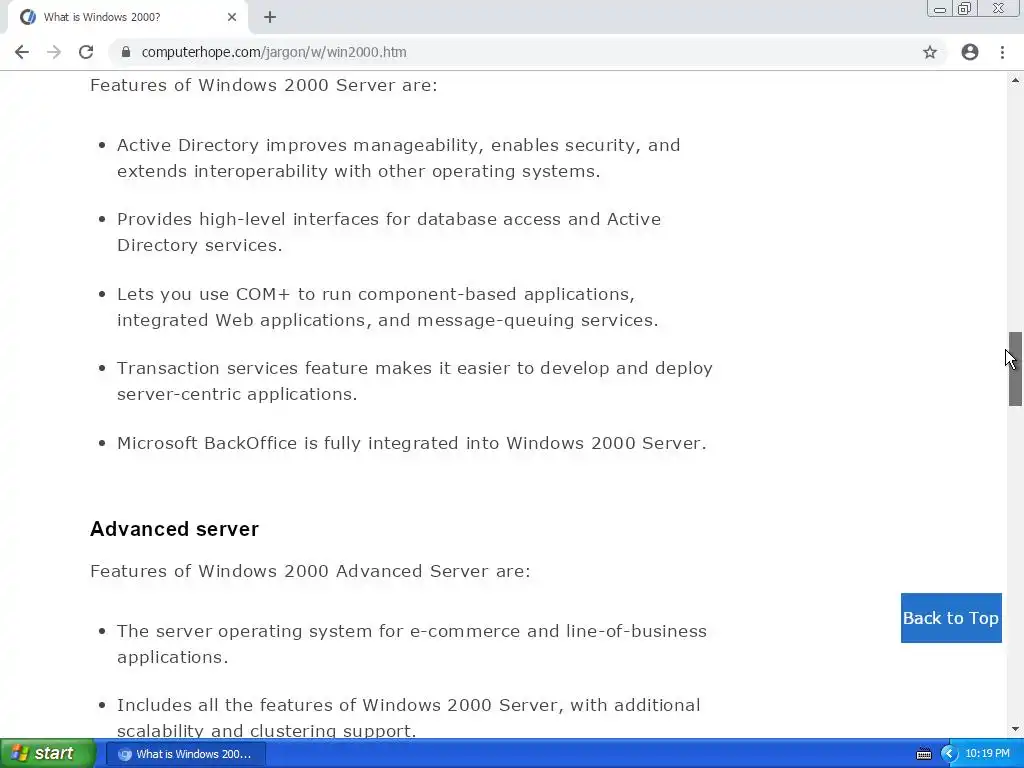Reload the current page
This screenshot has height=768, width=1024.
pyautogui.click(x=86, y=52)
